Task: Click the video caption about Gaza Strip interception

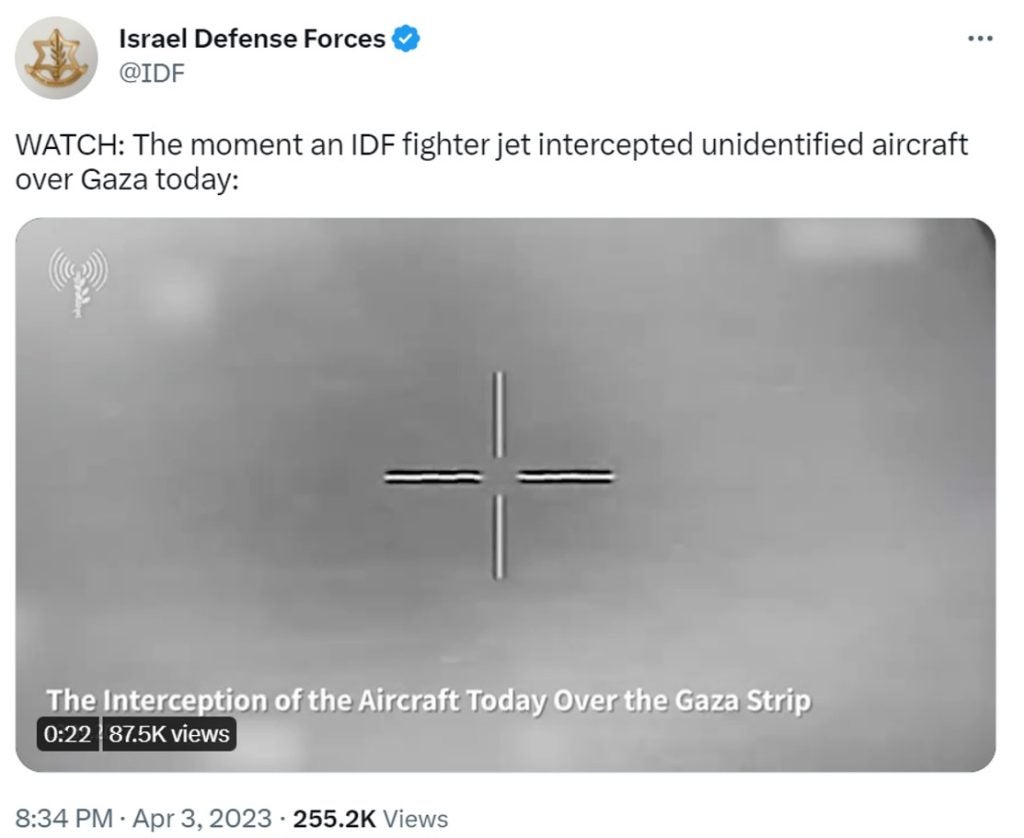Action: (428, 700)
